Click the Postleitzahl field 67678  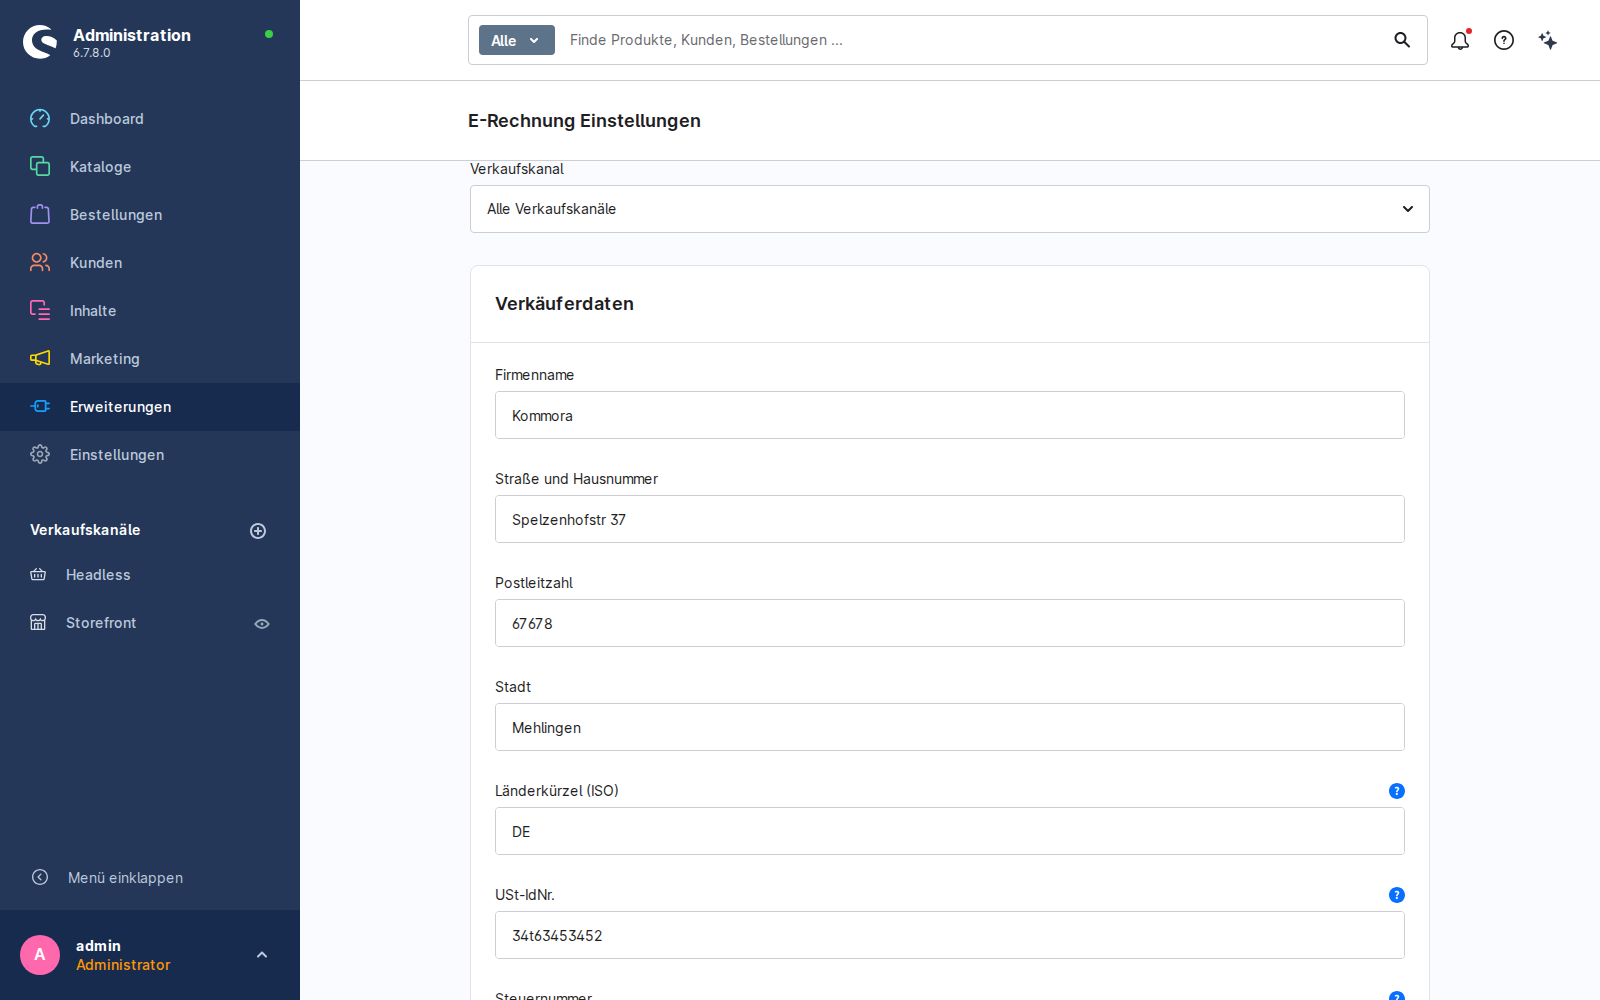coord(950,623)
